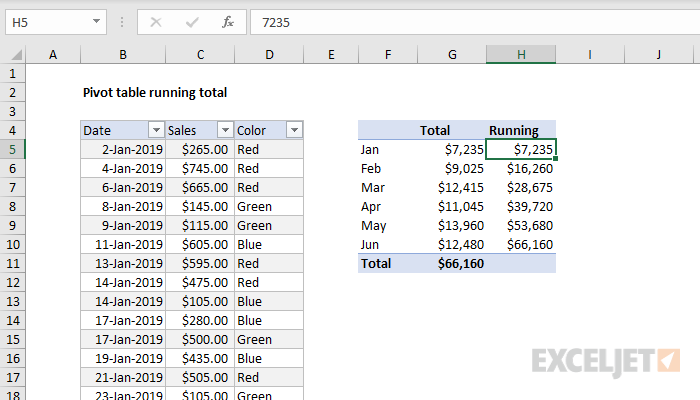The image size is (700, 400).
Task: Click the 9-Jan-2019 date cell
Action: [x=123, y=226]
